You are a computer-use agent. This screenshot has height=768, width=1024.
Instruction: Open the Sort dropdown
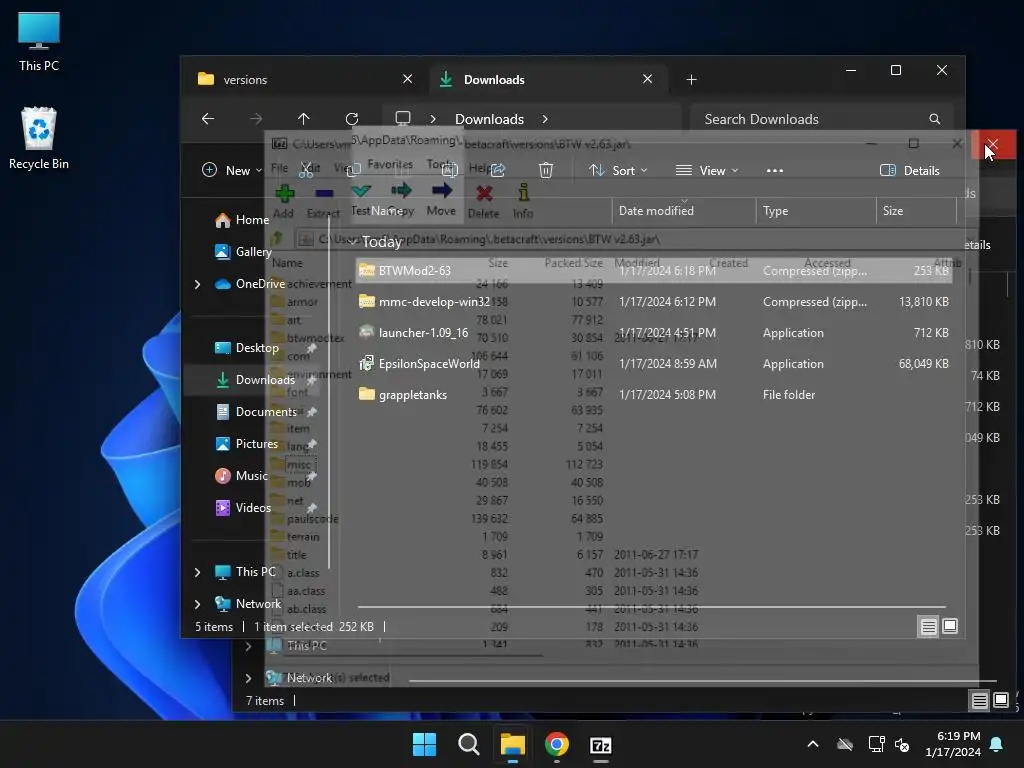(x=618, y=170)
